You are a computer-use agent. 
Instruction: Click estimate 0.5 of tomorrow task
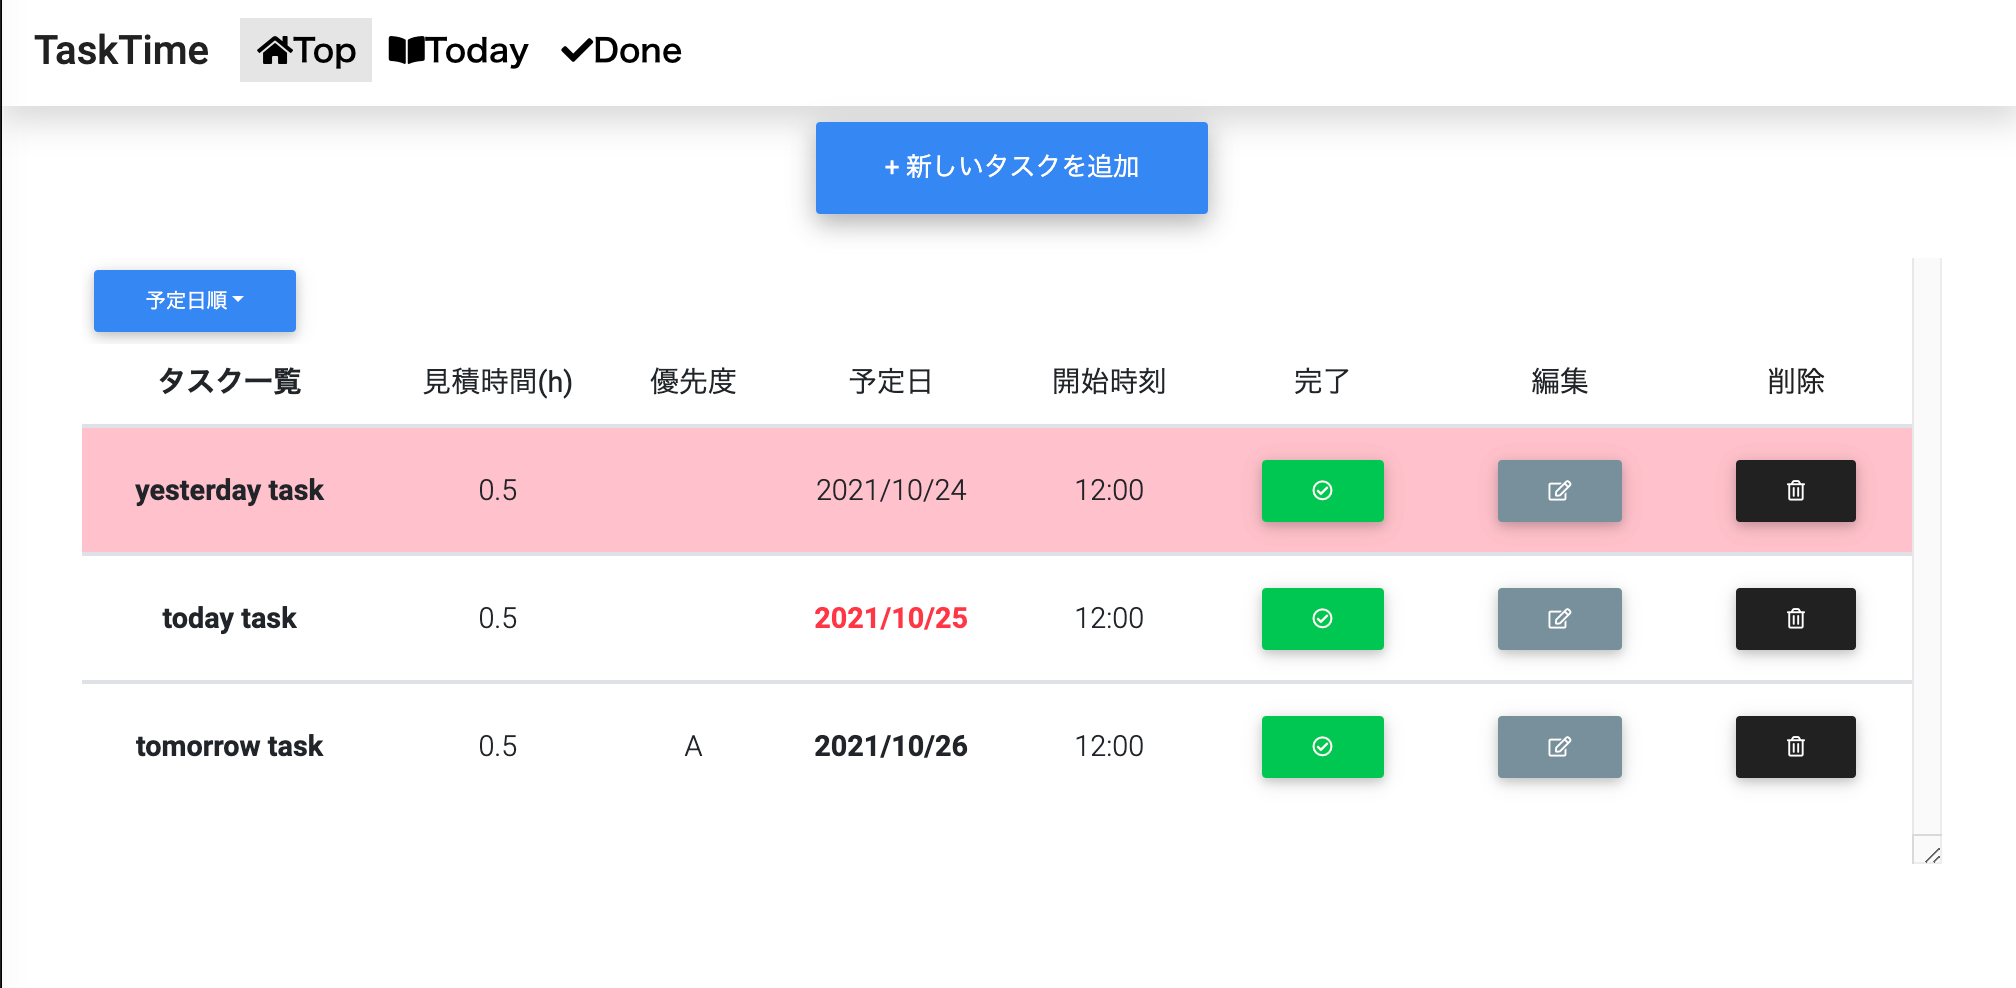tap(498, 747)
